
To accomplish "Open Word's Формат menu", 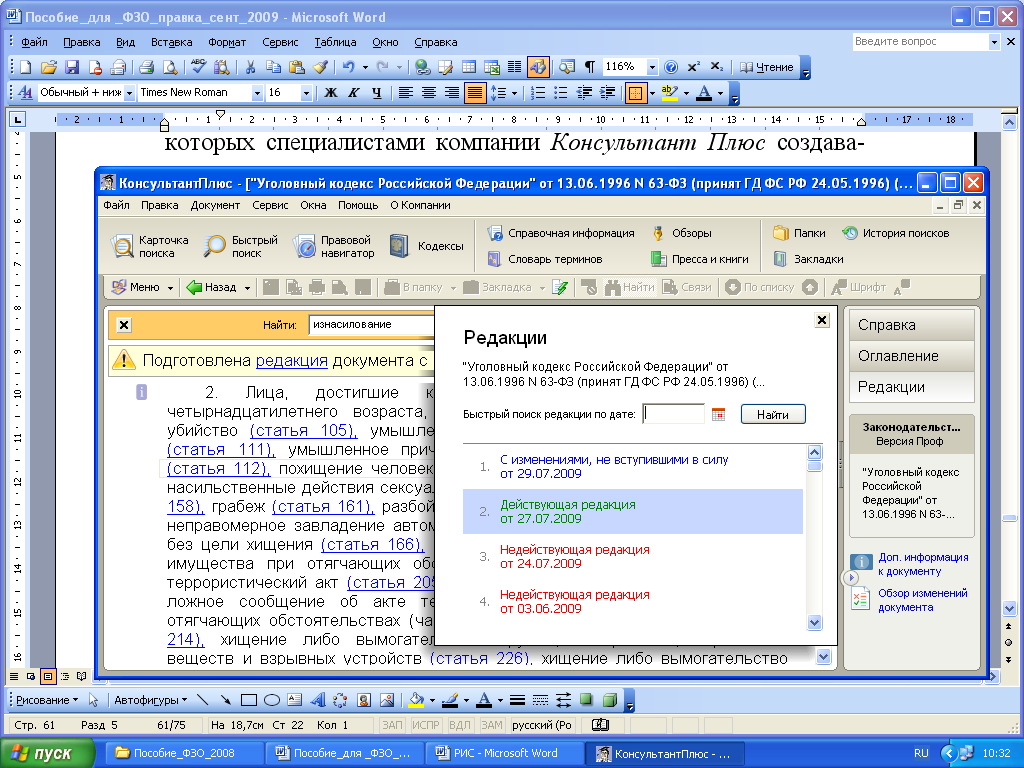I will pyautogui.click(x=227, y=42).
